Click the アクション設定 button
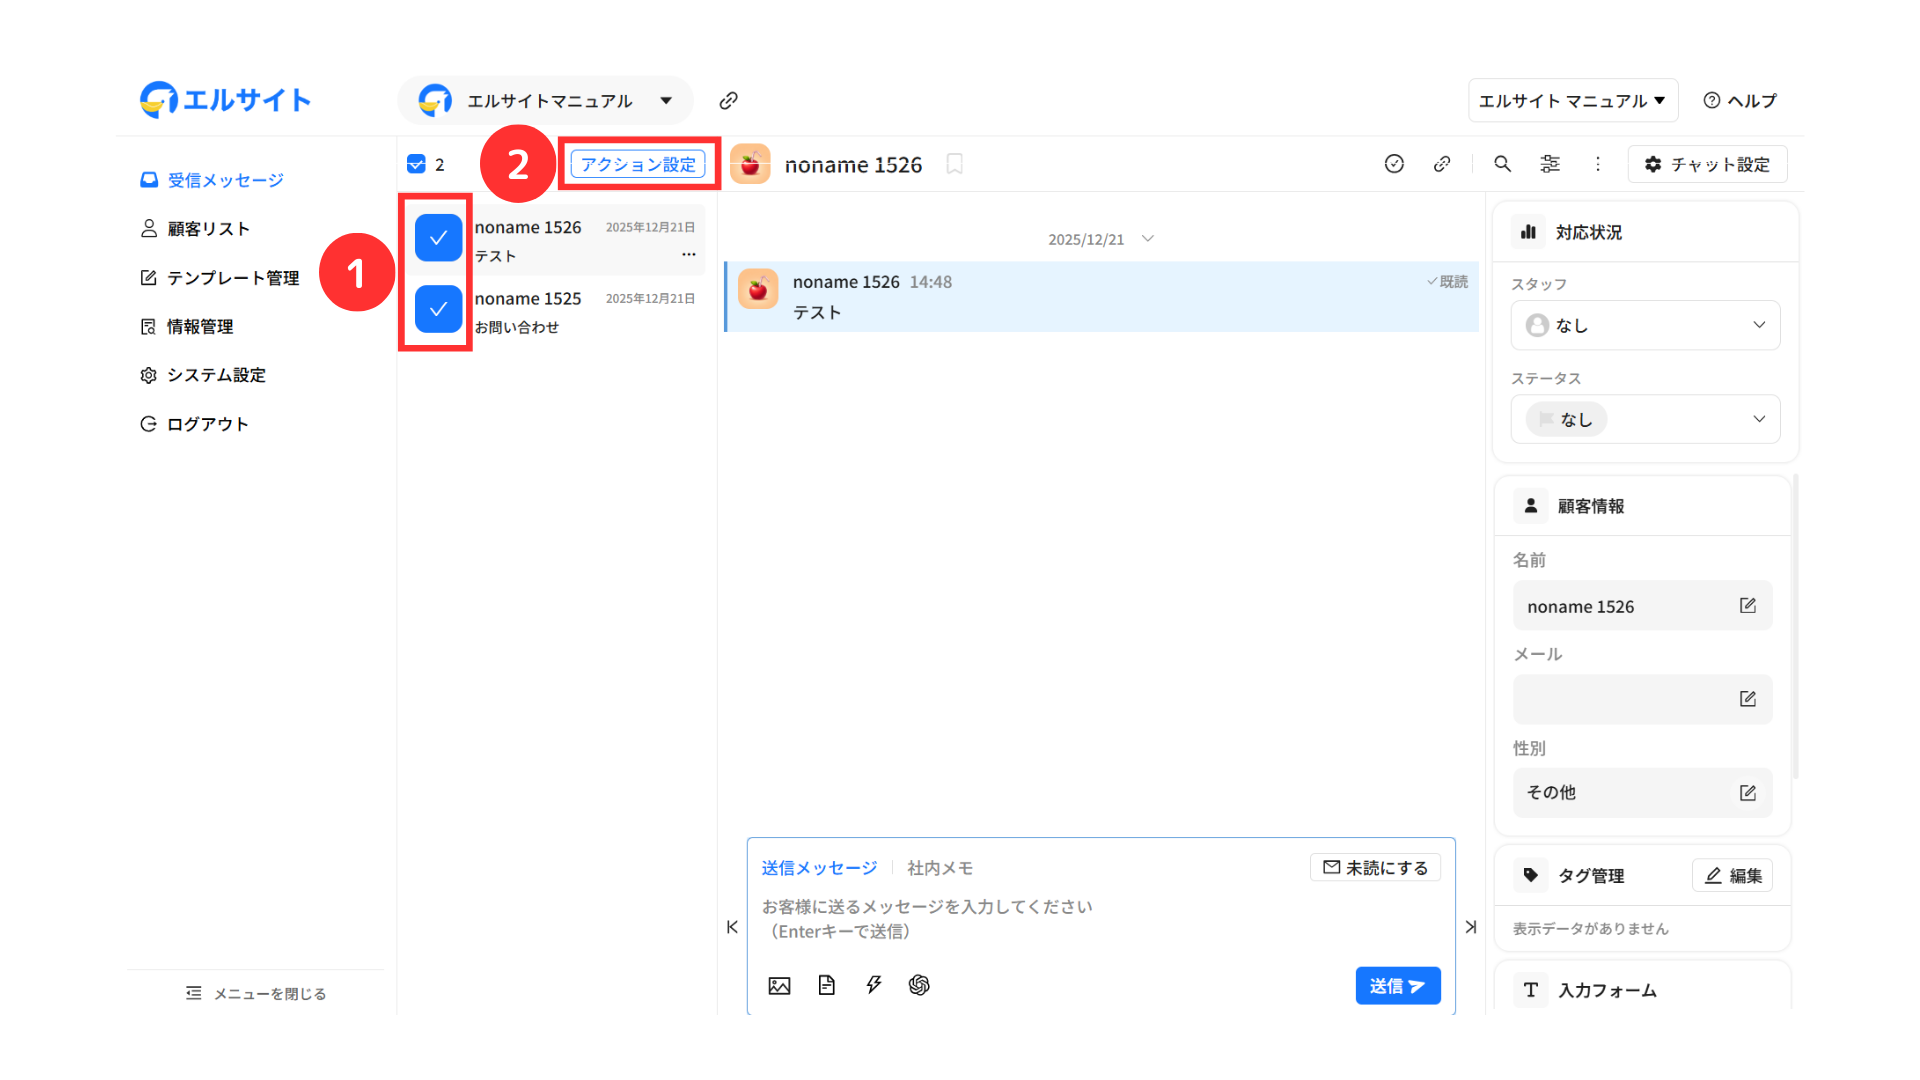The height and width of the screenshot is (1080, 1920). [638, 164]
